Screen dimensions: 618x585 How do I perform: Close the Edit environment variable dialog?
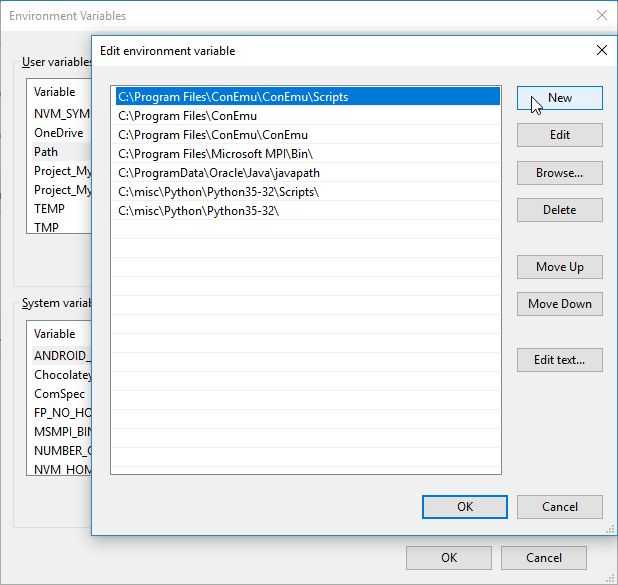point(601,50)
